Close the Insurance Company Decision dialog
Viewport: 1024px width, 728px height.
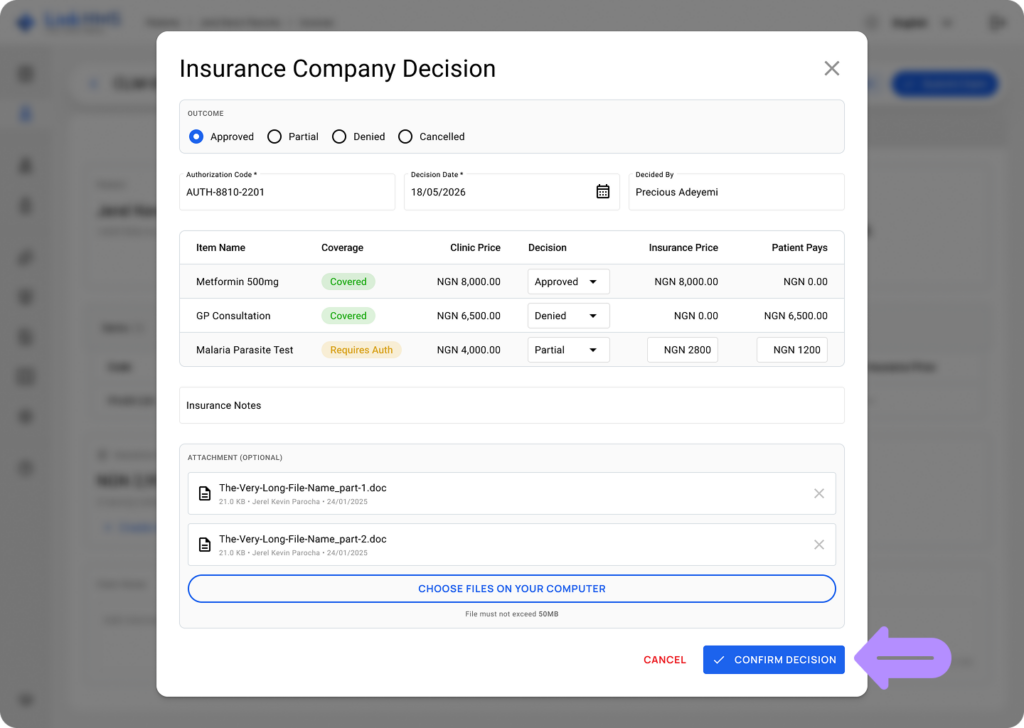tap(831, 69)
